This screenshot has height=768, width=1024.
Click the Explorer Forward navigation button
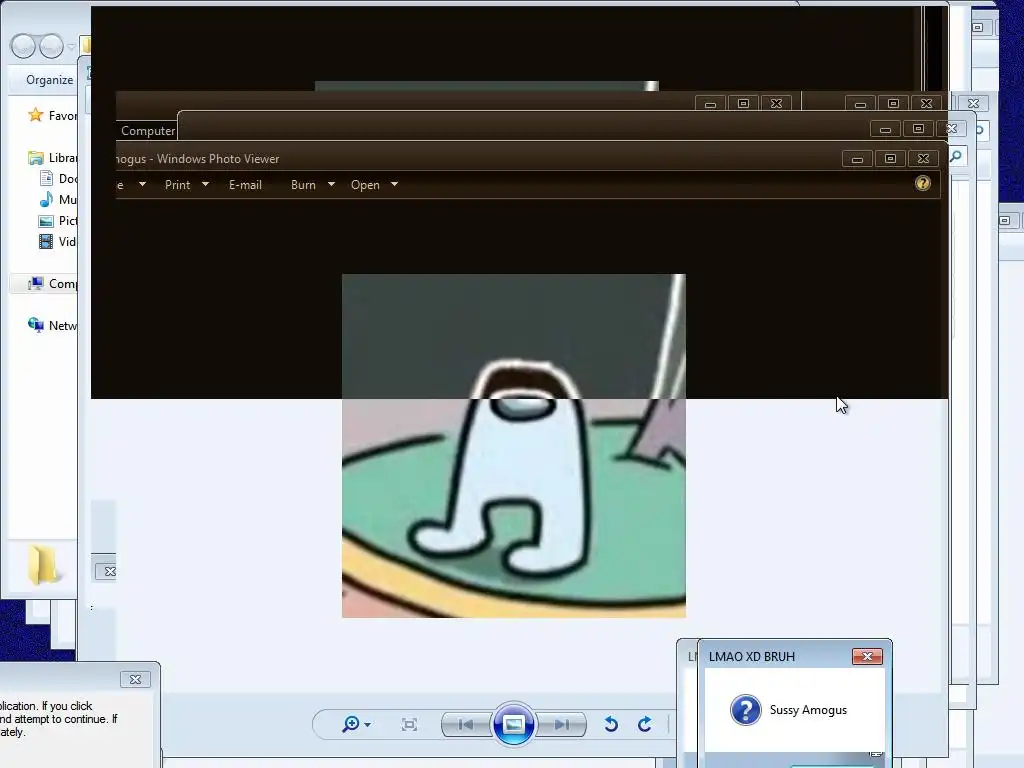[x=52, y=46]
